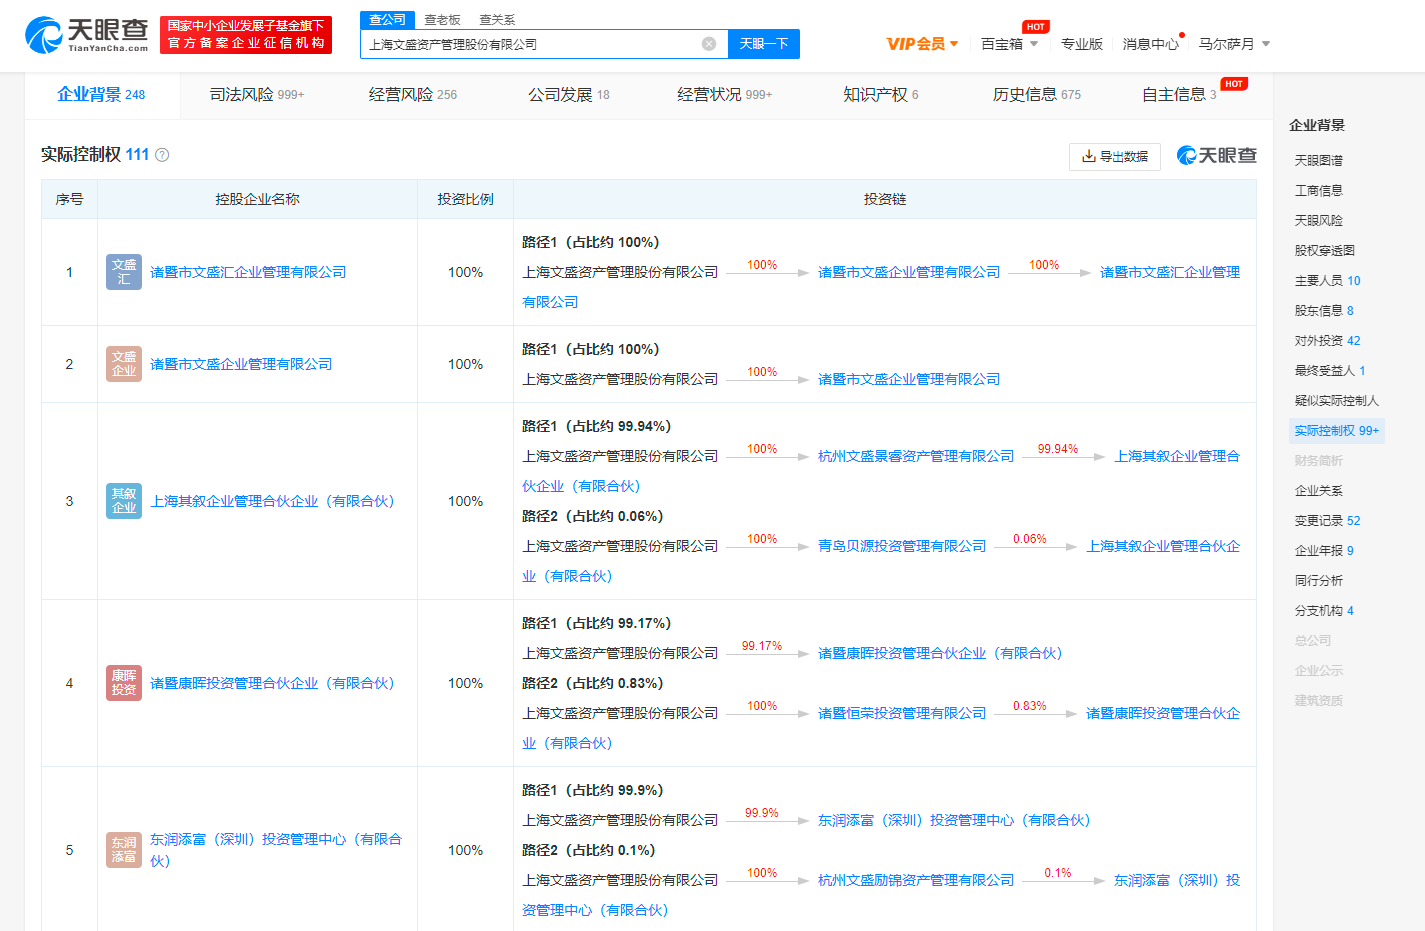
Task: Click 诸暨恒荣投资管理有限公司 in investment chain
Action: pos(902,713)
